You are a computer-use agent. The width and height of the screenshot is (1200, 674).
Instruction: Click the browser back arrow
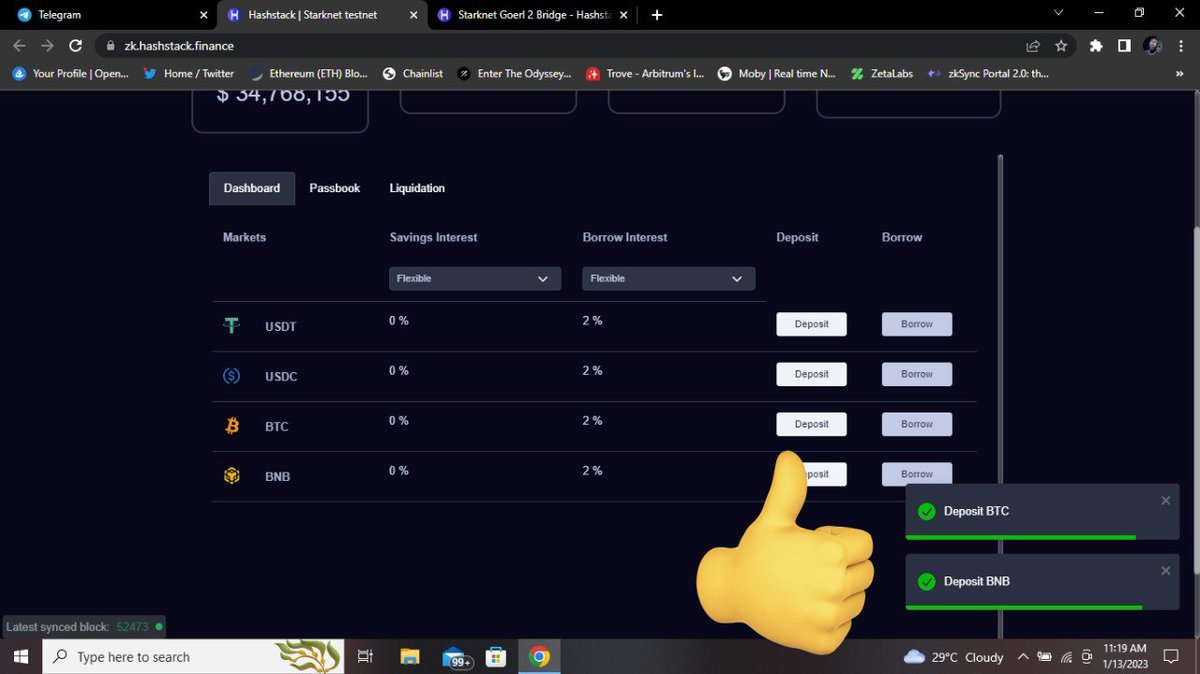point(20,46)
